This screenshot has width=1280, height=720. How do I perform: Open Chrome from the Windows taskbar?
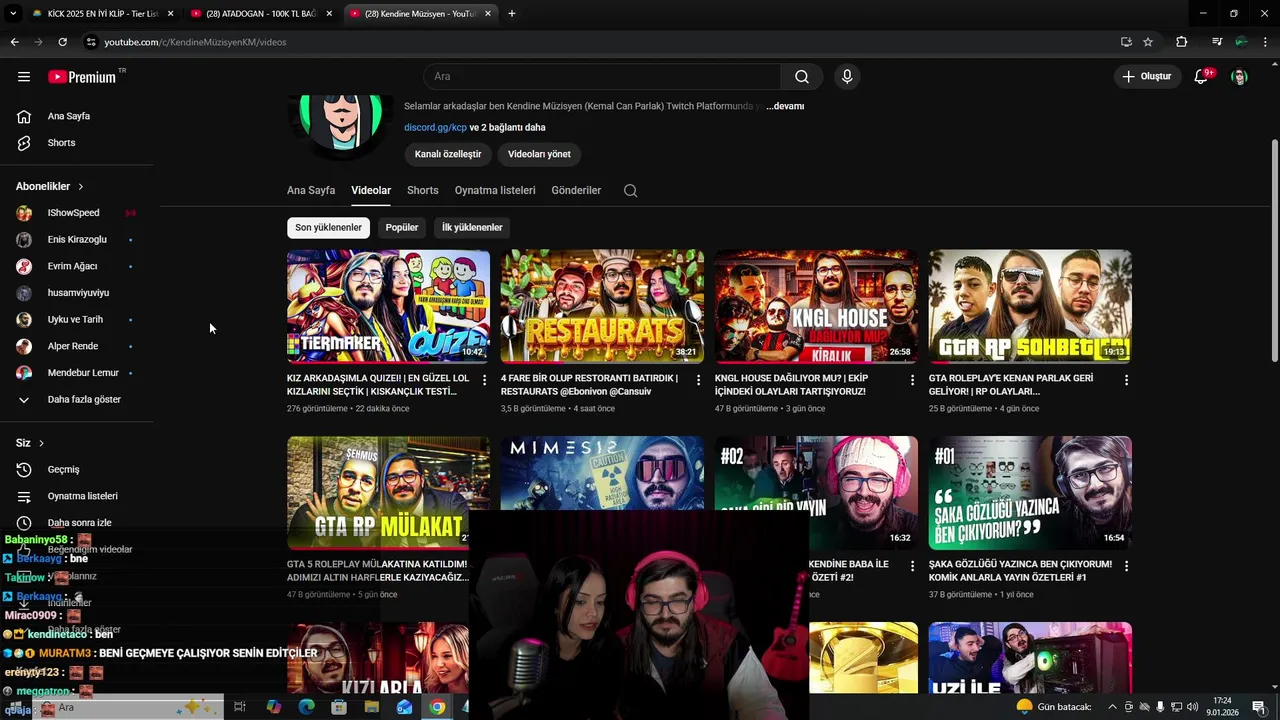437,707
